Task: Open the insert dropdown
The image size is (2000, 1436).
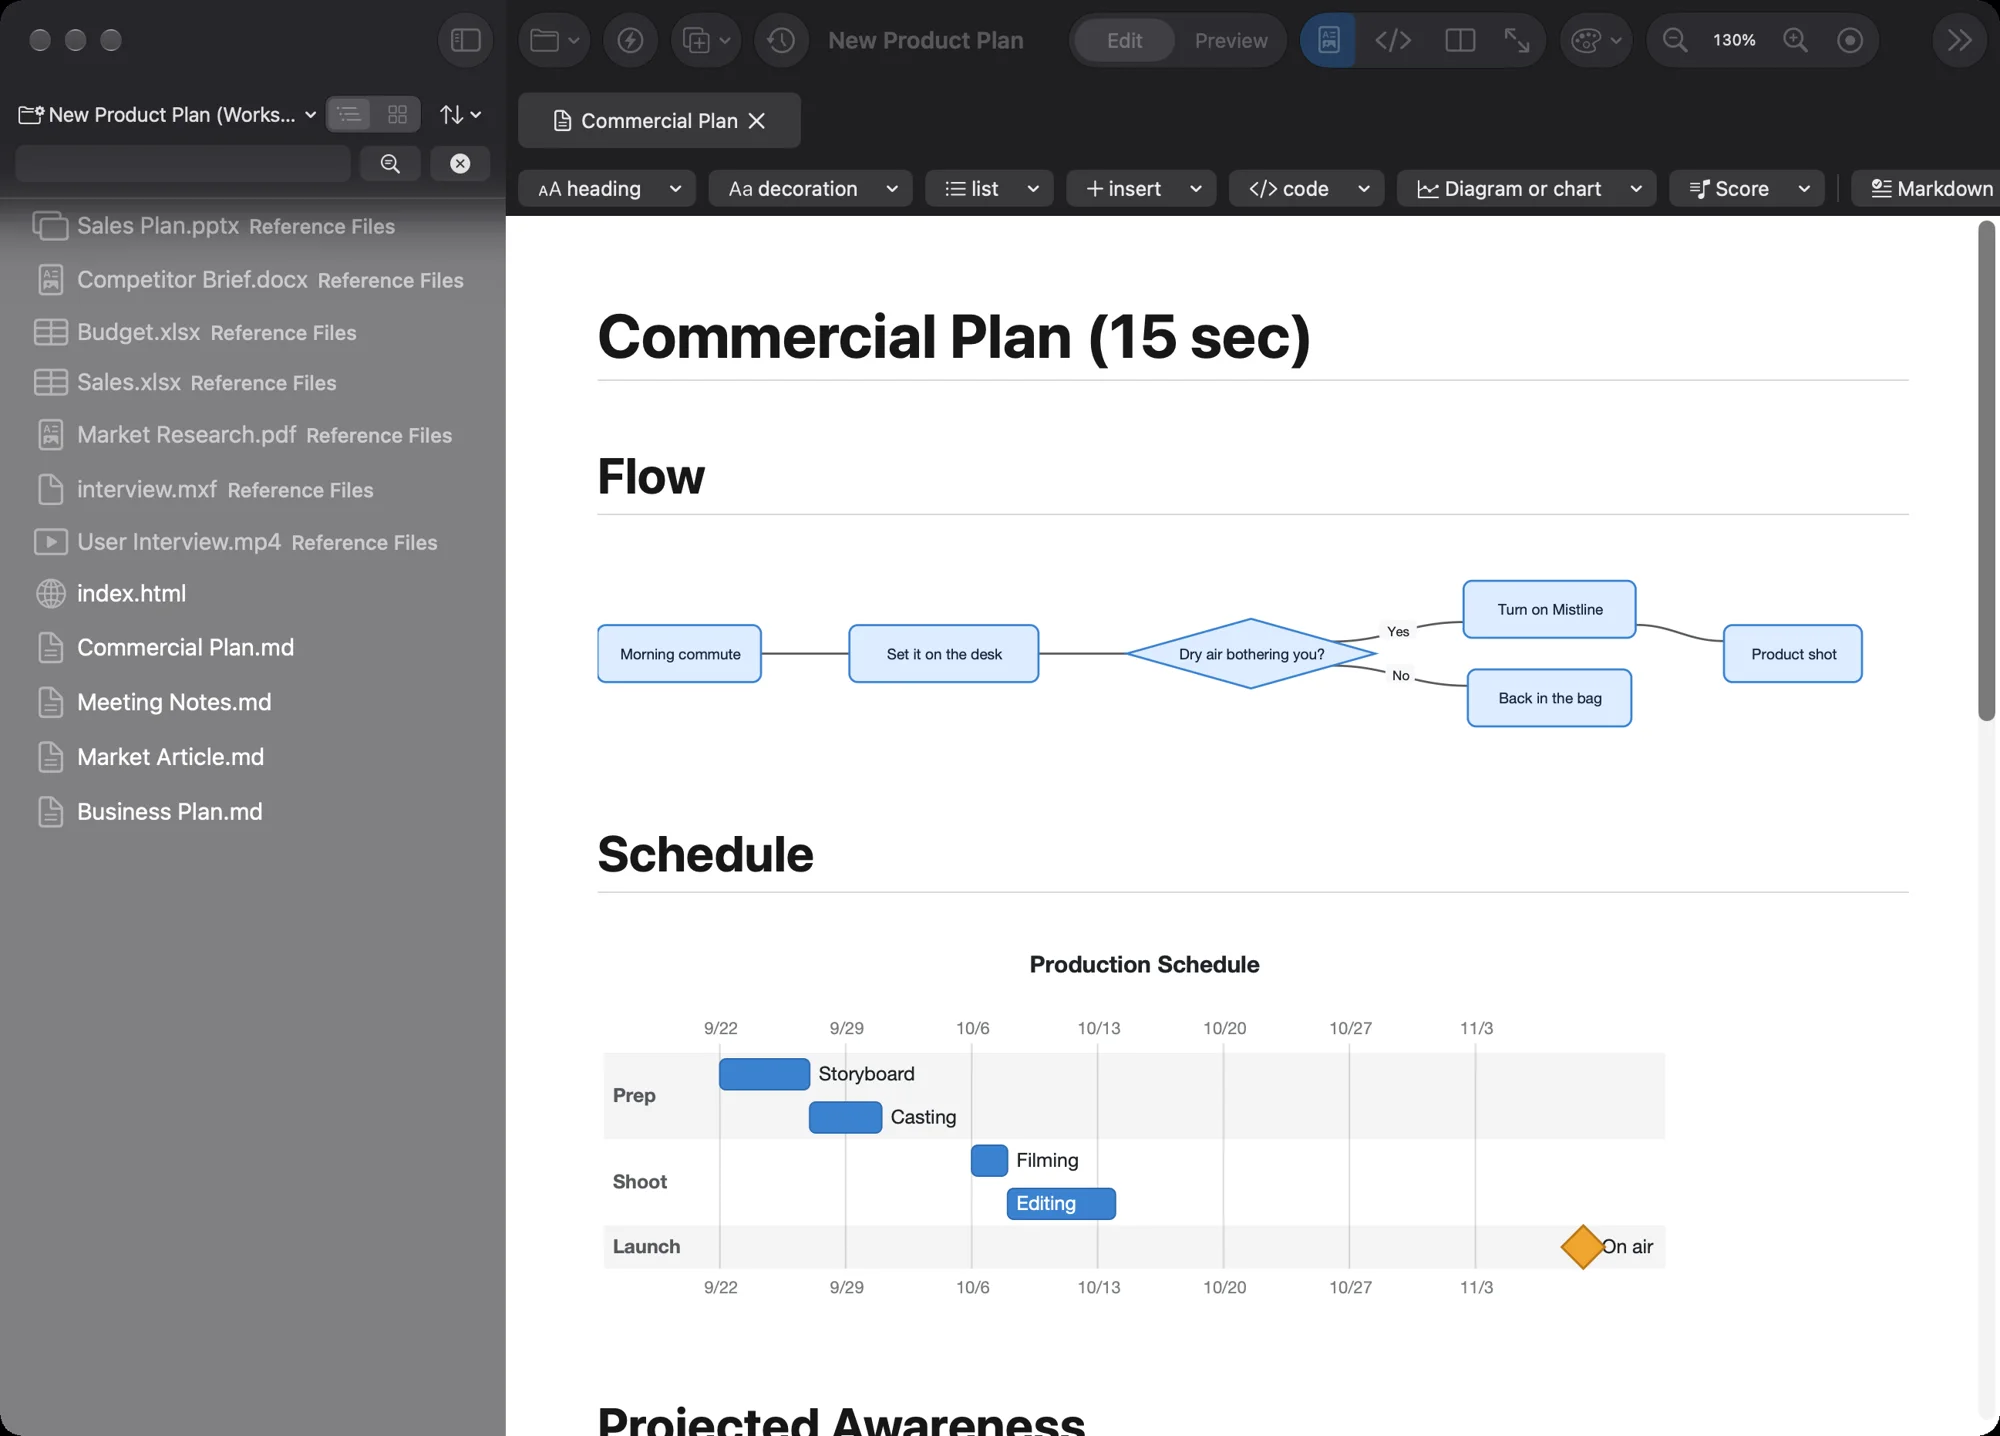Action: click(x=1141, y=188)
